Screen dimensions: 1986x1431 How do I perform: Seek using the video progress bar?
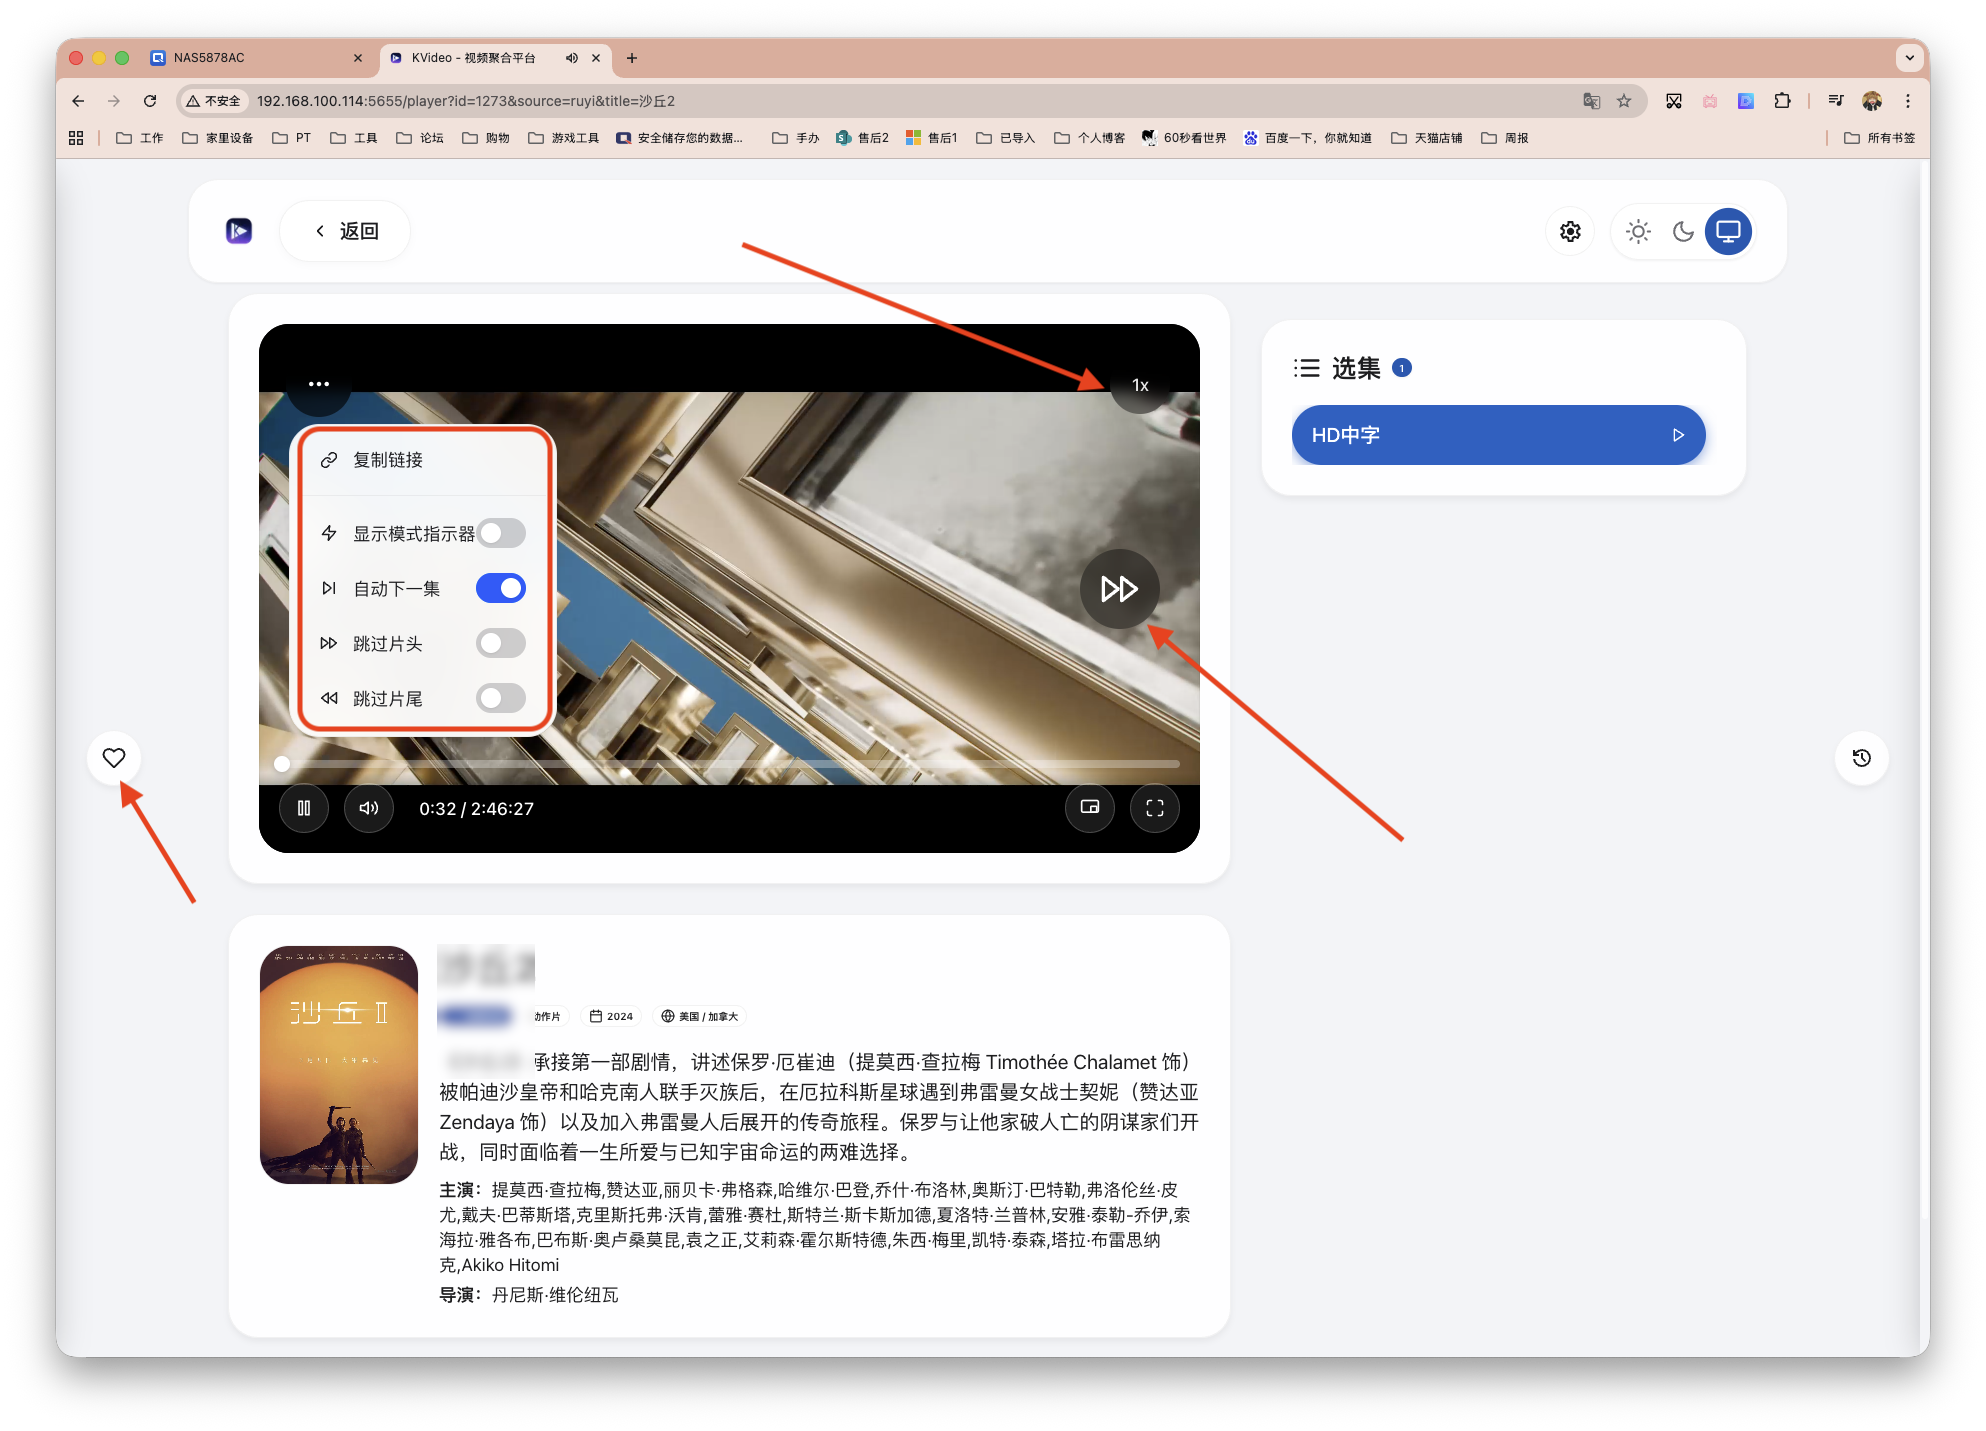[729, 764]
